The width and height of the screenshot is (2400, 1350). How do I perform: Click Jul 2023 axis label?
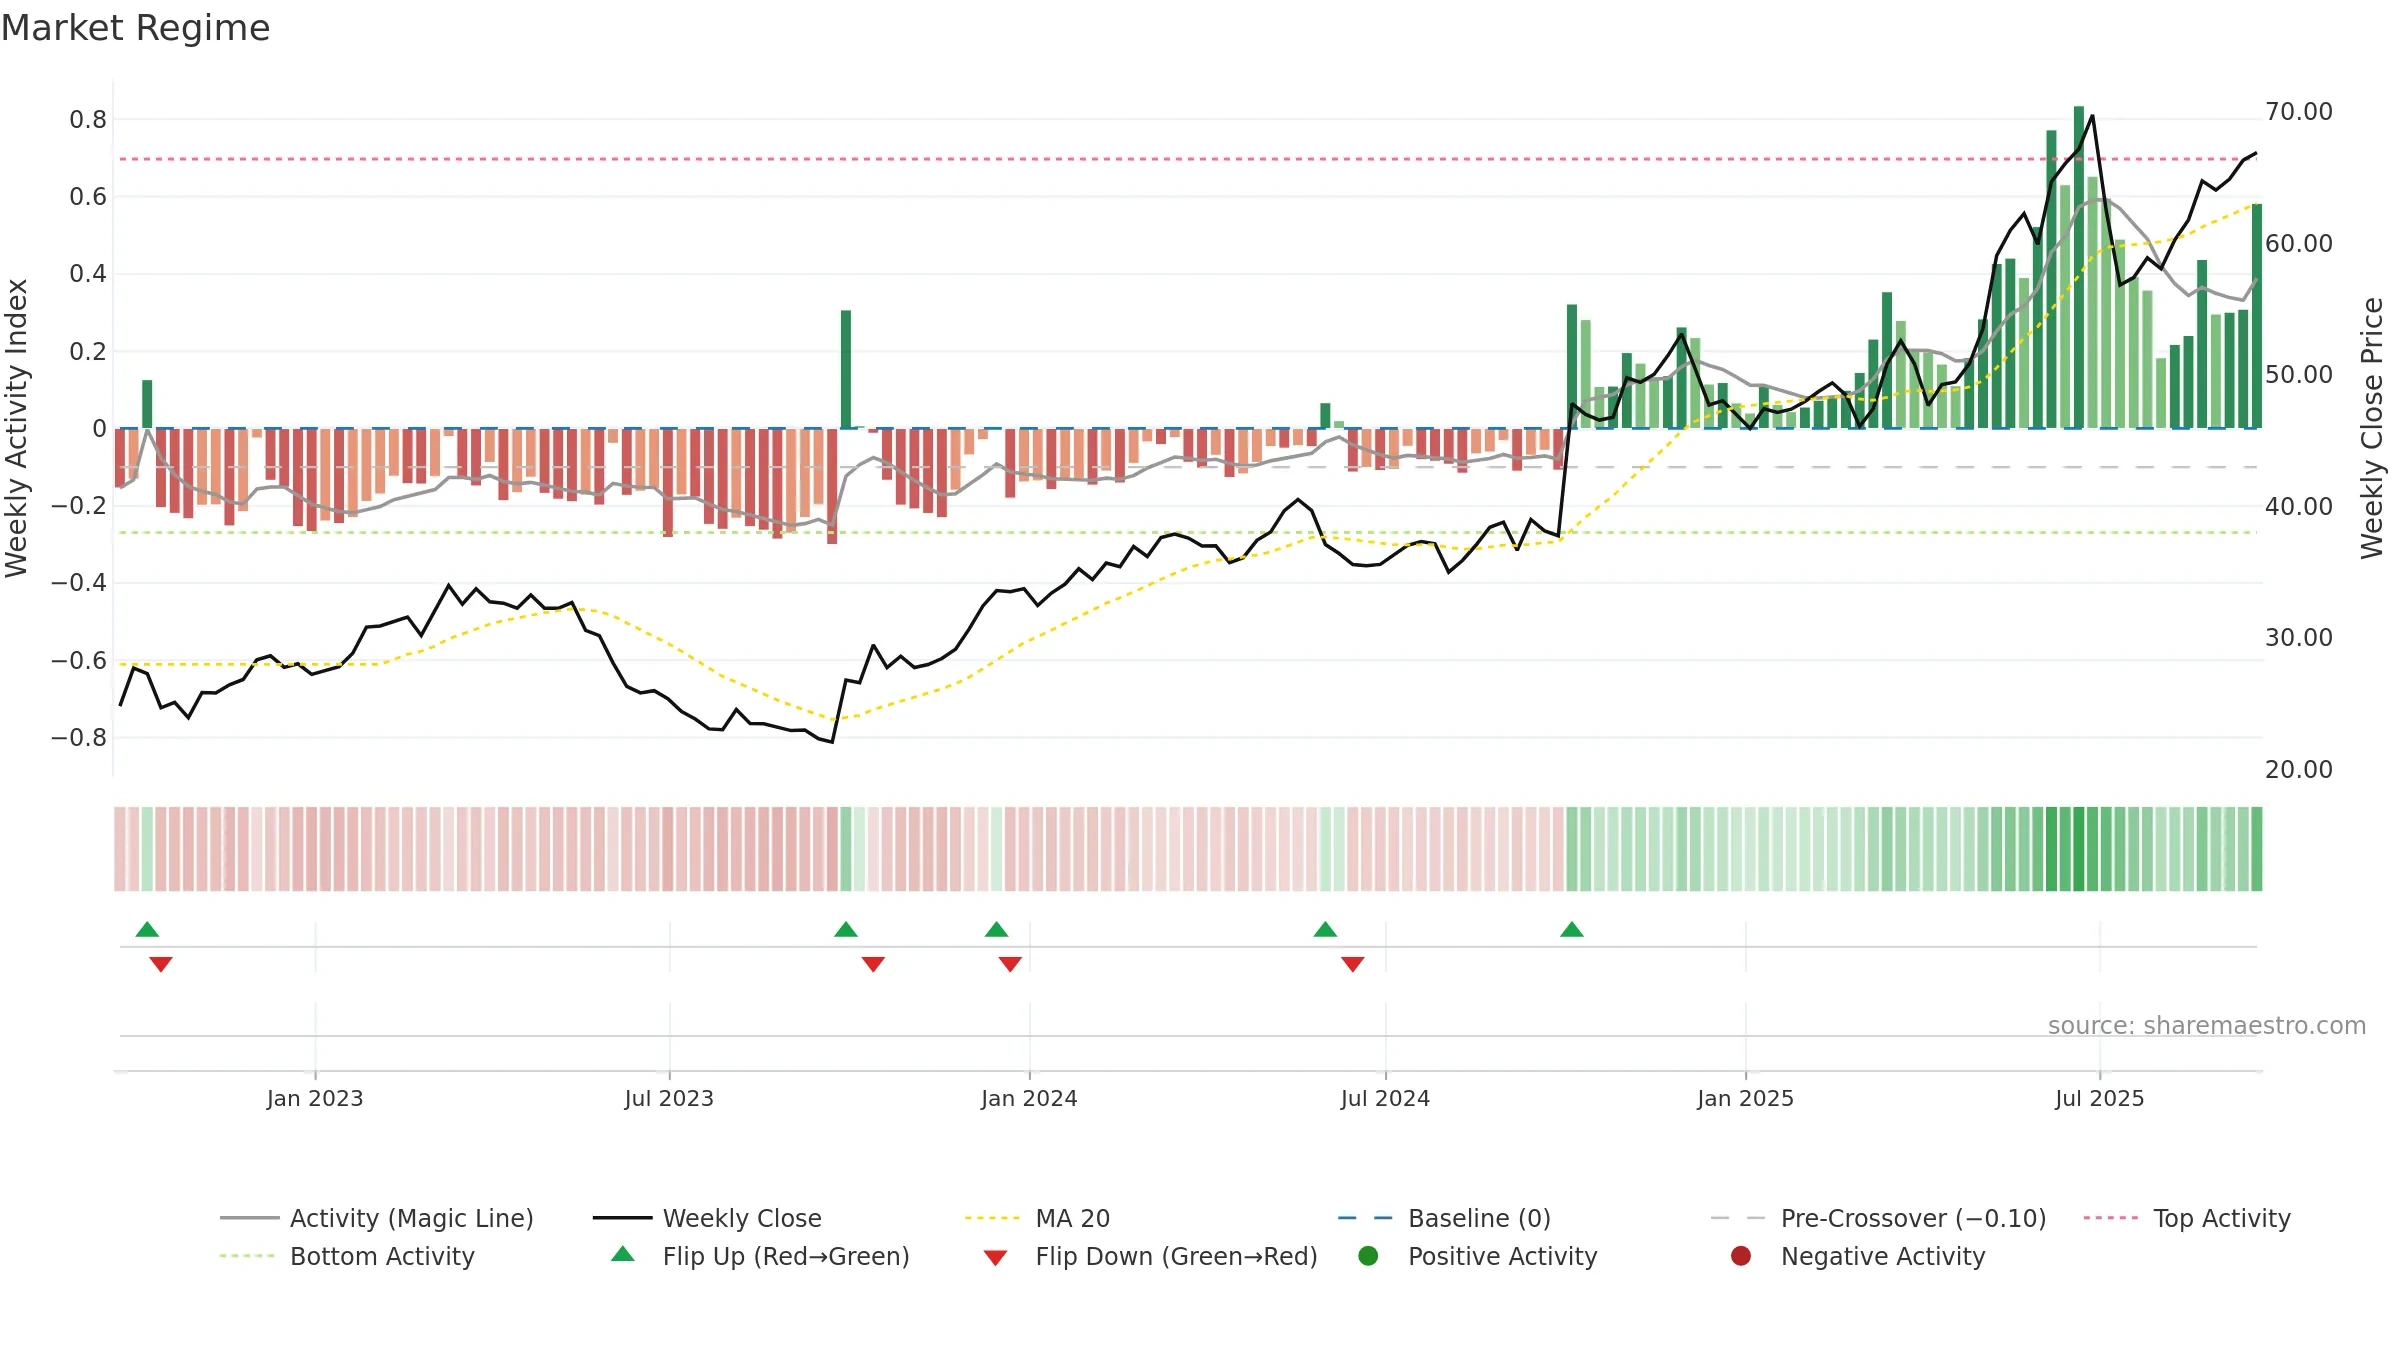[669, 1098]
